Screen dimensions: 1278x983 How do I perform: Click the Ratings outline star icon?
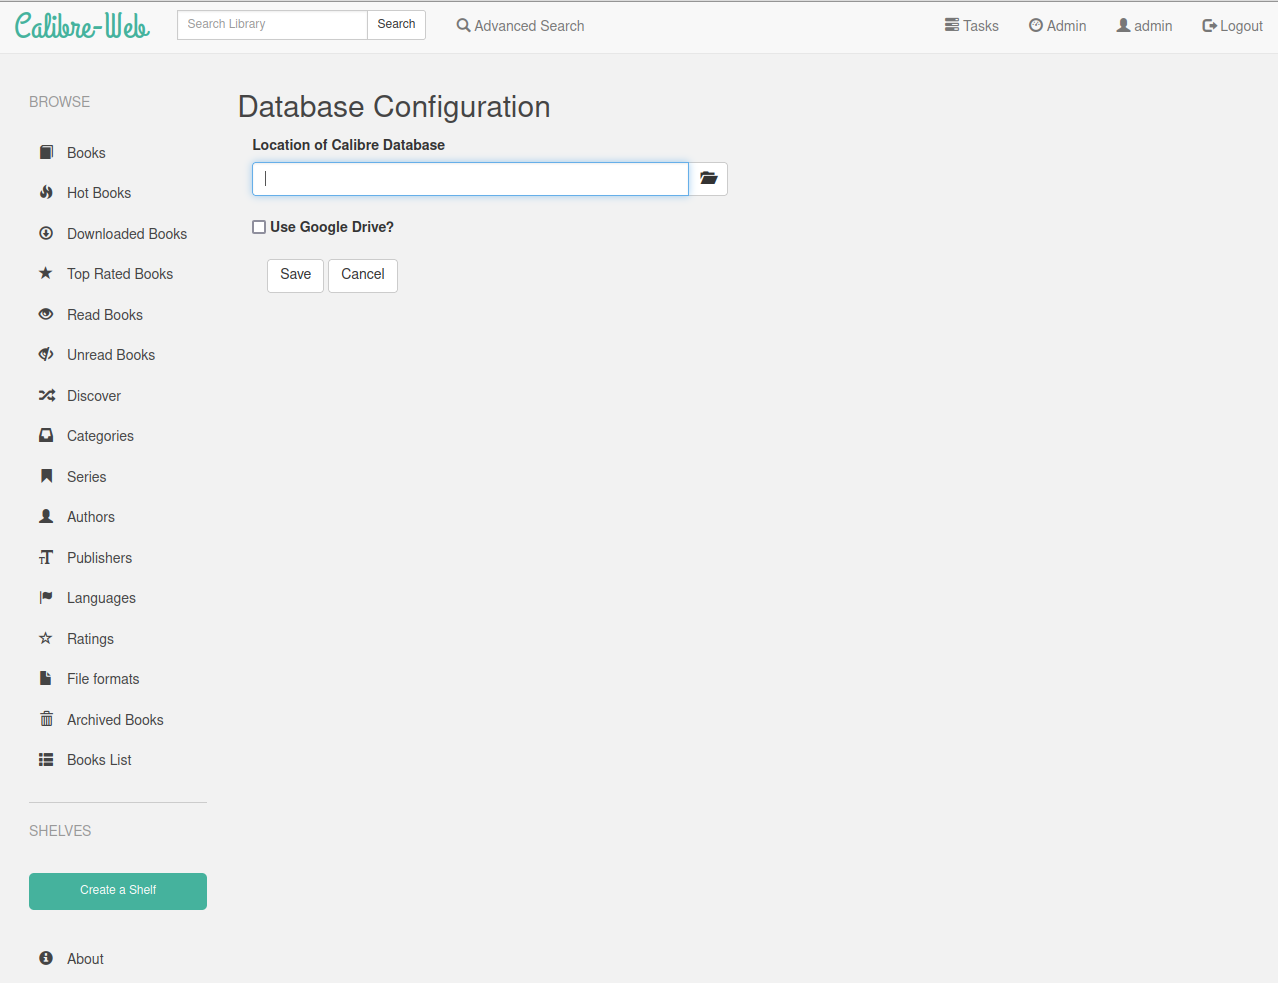[x=46, y=638]
